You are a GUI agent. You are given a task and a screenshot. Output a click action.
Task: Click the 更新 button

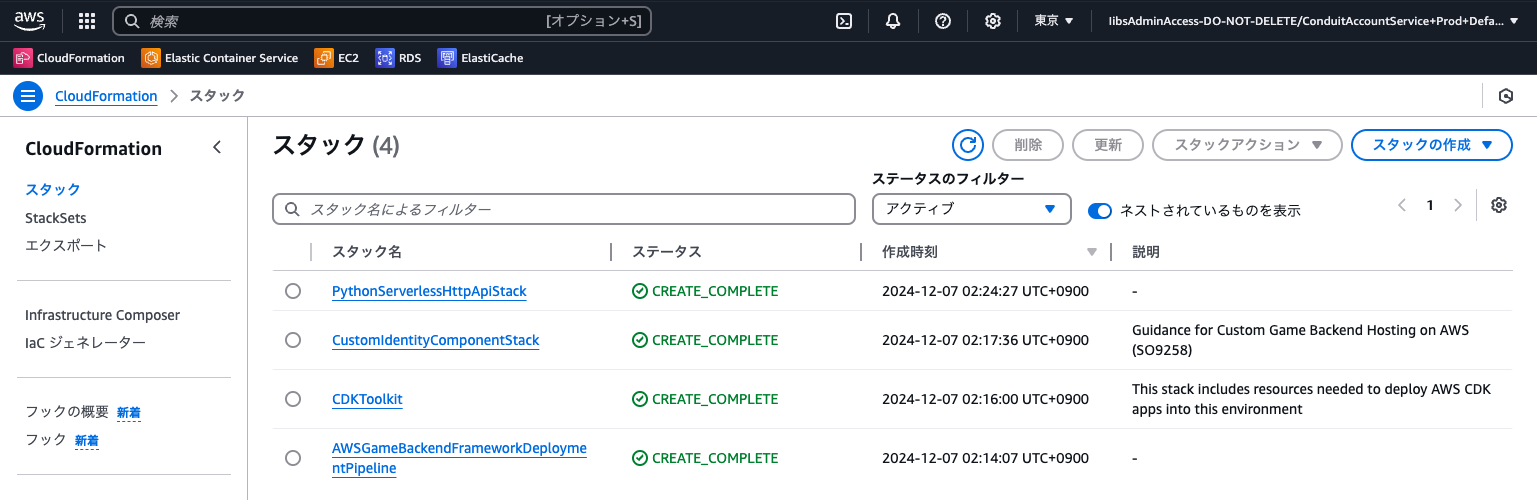[1108, 145]
